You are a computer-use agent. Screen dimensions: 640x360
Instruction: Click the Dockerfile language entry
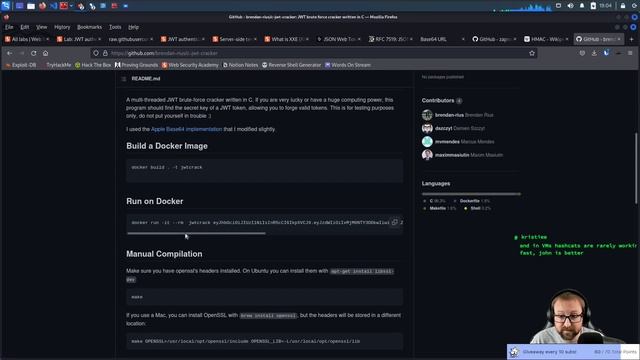(472, 201)
